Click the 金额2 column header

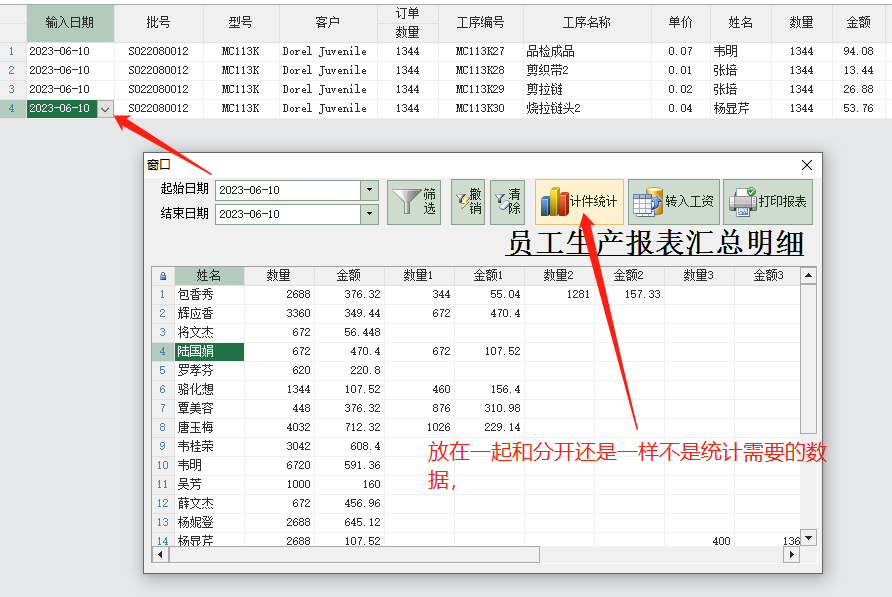[629, 276]
